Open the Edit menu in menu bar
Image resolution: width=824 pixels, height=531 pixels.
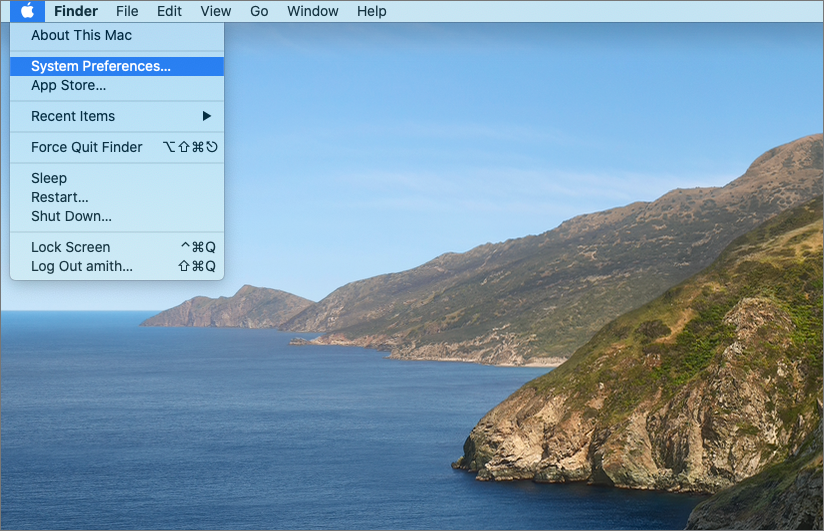coord(169,11)
